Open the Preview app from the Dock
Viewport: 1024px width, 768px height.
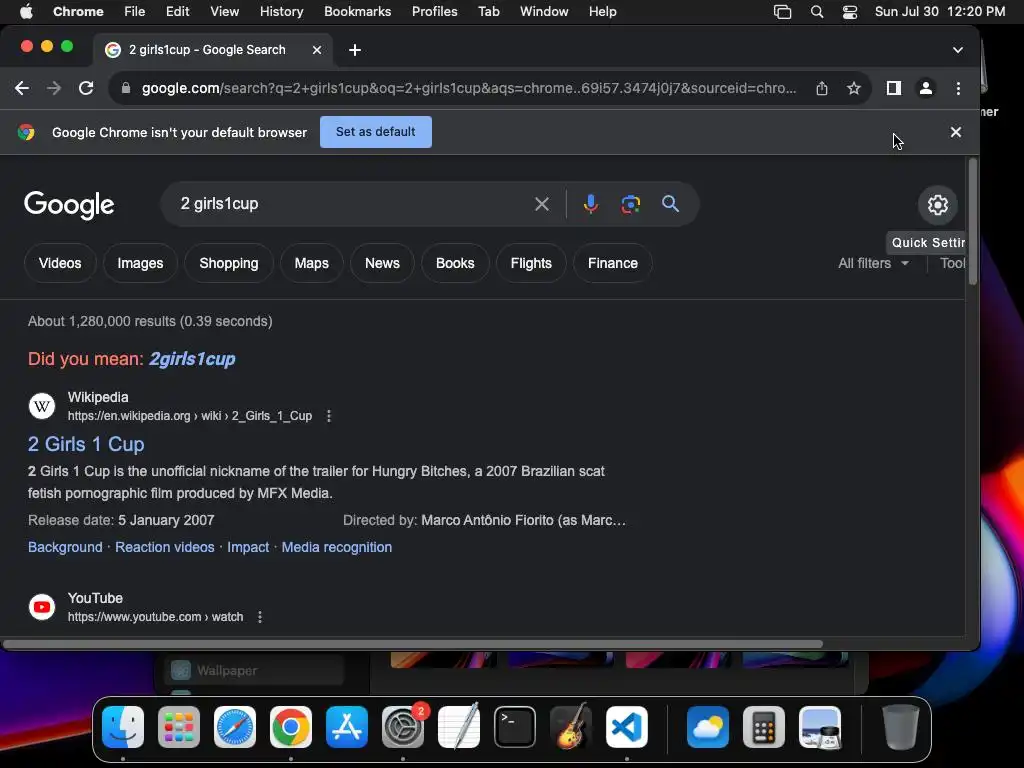click(820, 727)
